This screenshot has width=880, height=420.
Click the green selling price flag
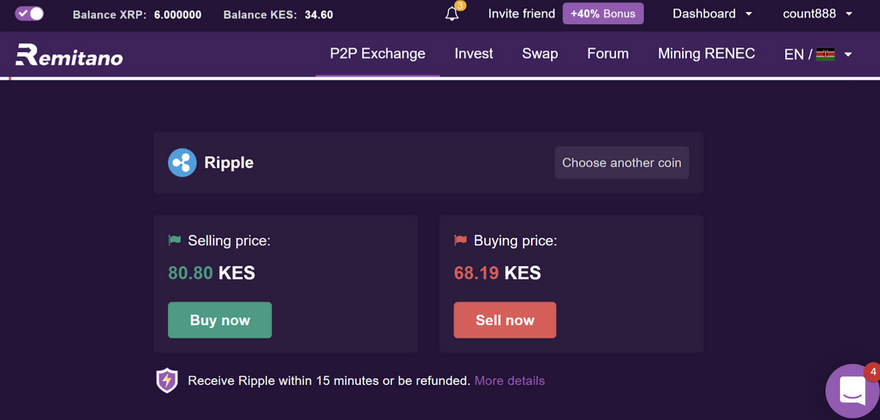tap(175, 241)
